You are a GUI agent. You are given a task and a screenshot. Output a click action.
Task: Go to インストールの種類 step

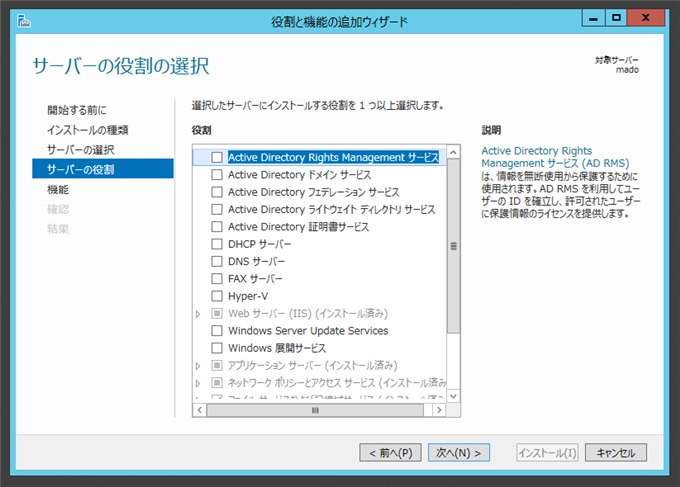pos(88,130)
